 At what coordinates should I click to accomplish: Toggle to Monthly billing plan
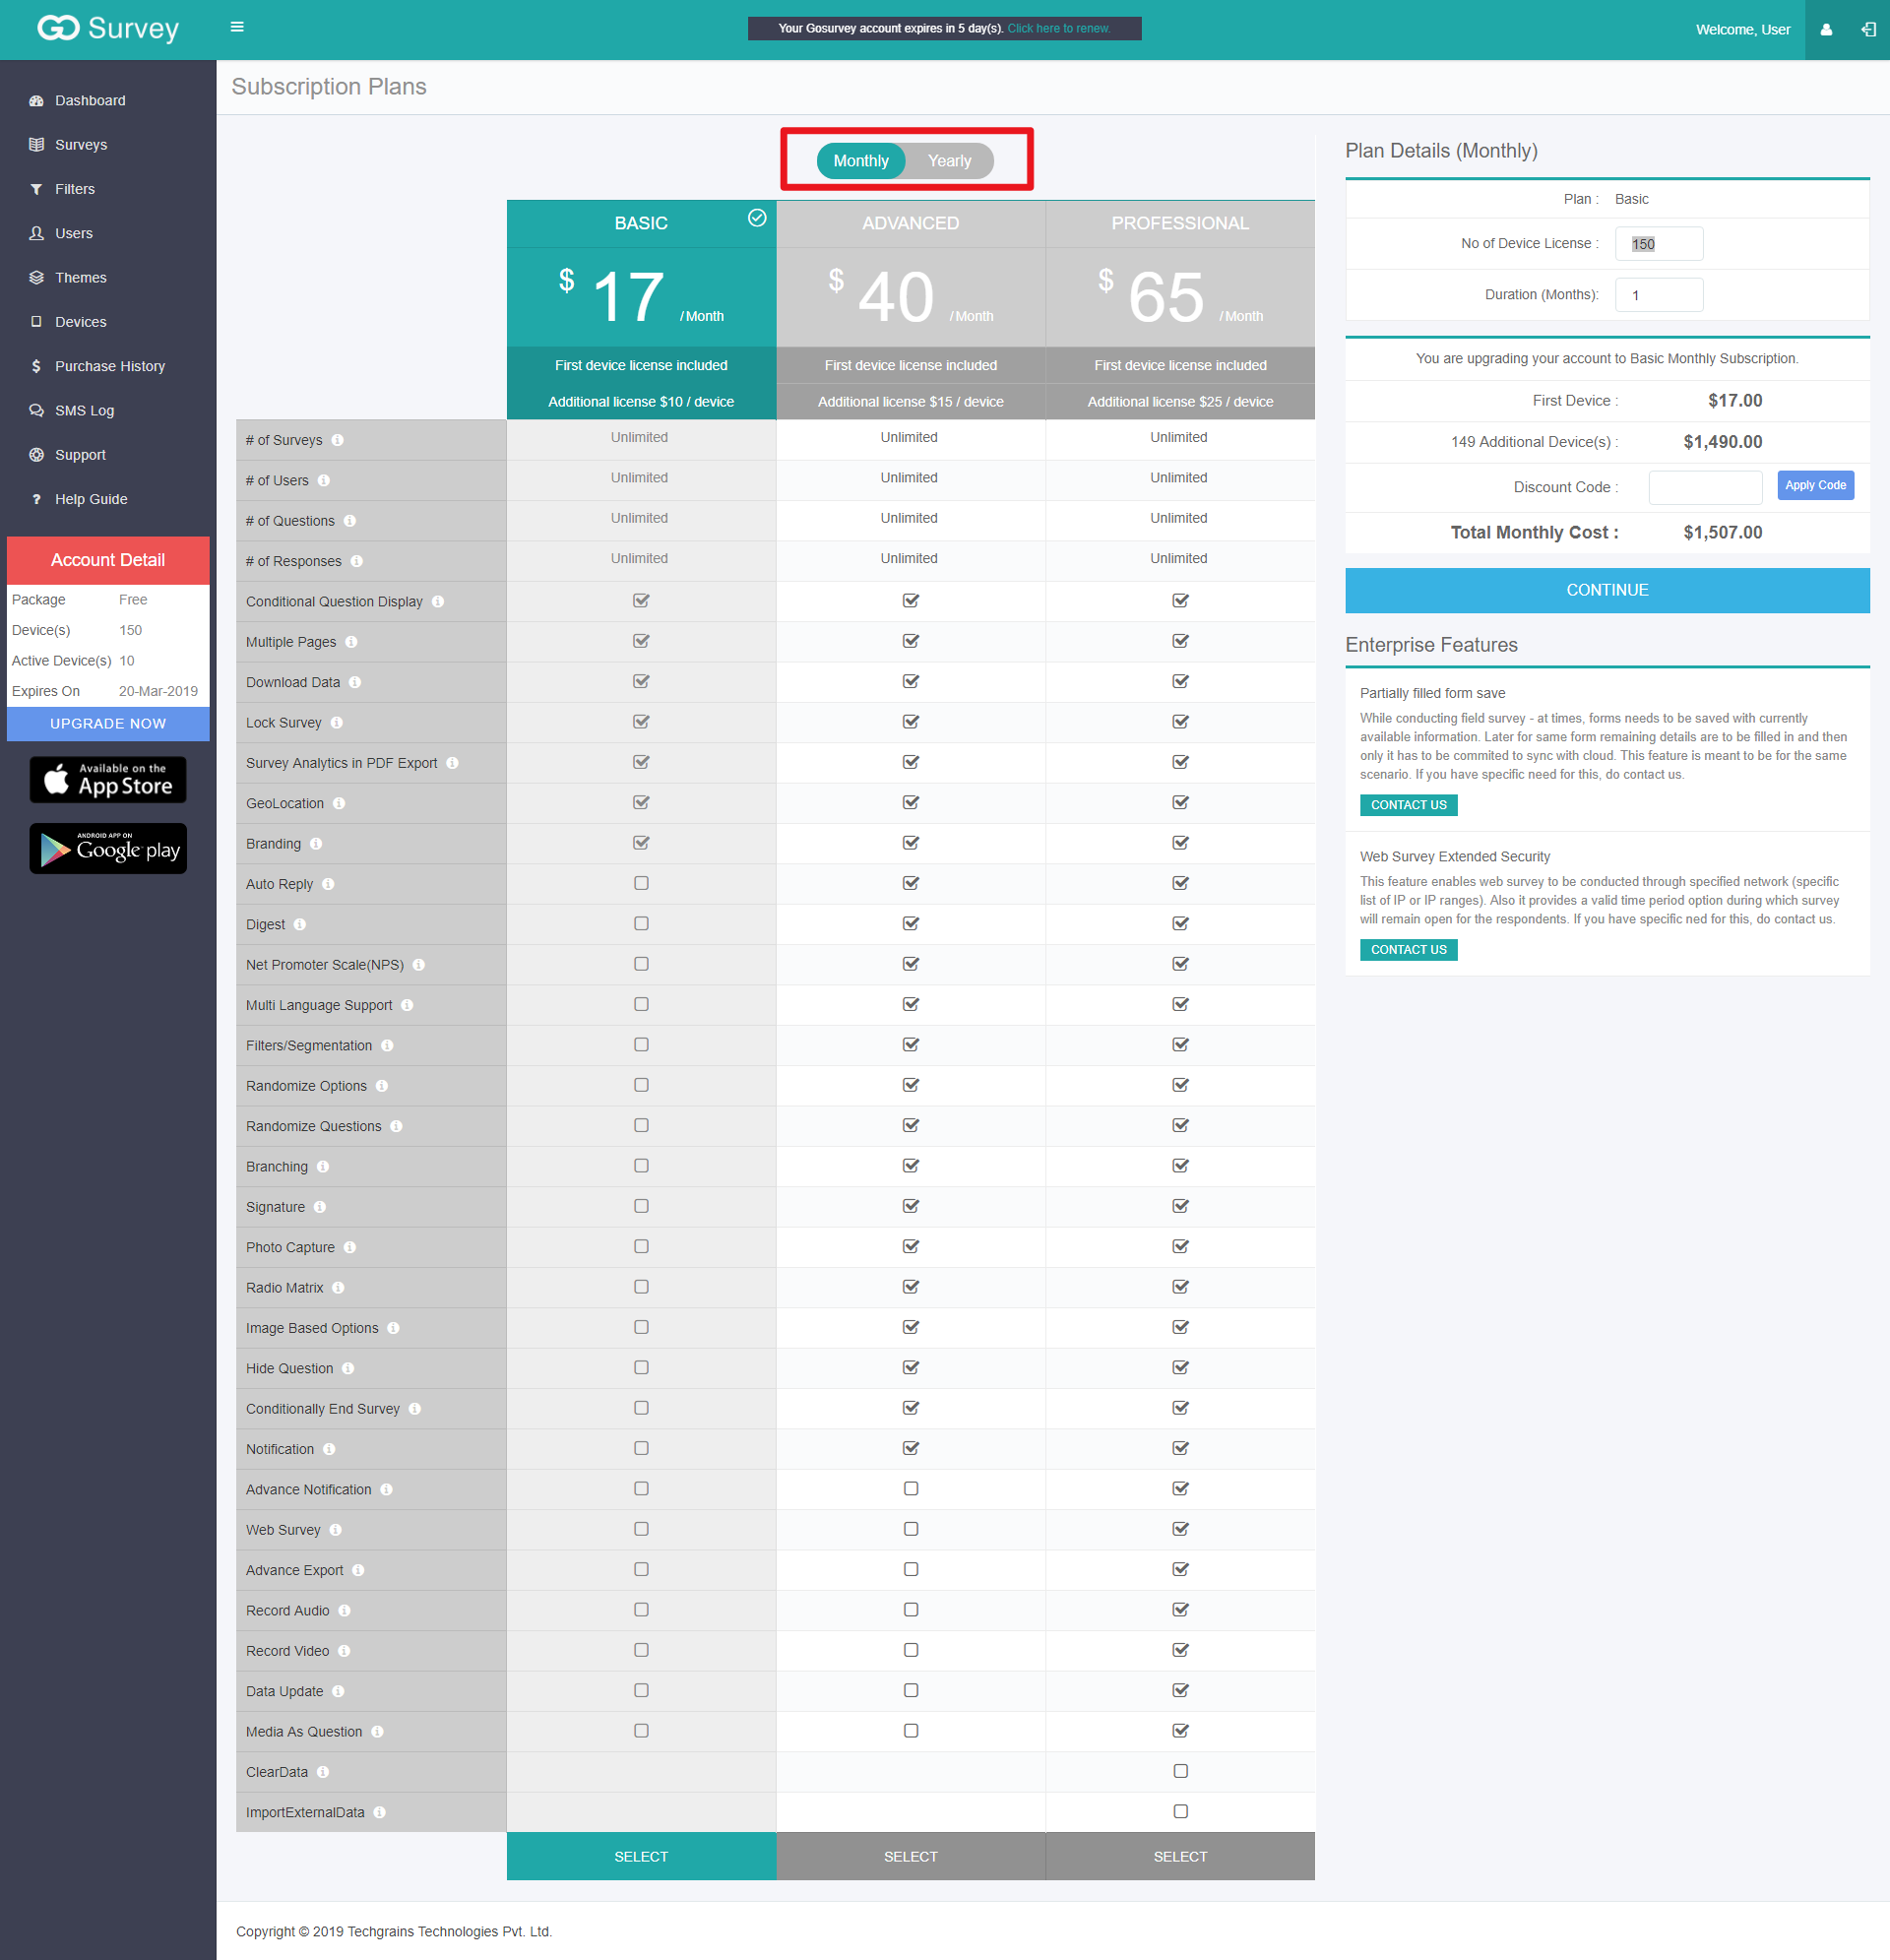click(x=862, y=161)
